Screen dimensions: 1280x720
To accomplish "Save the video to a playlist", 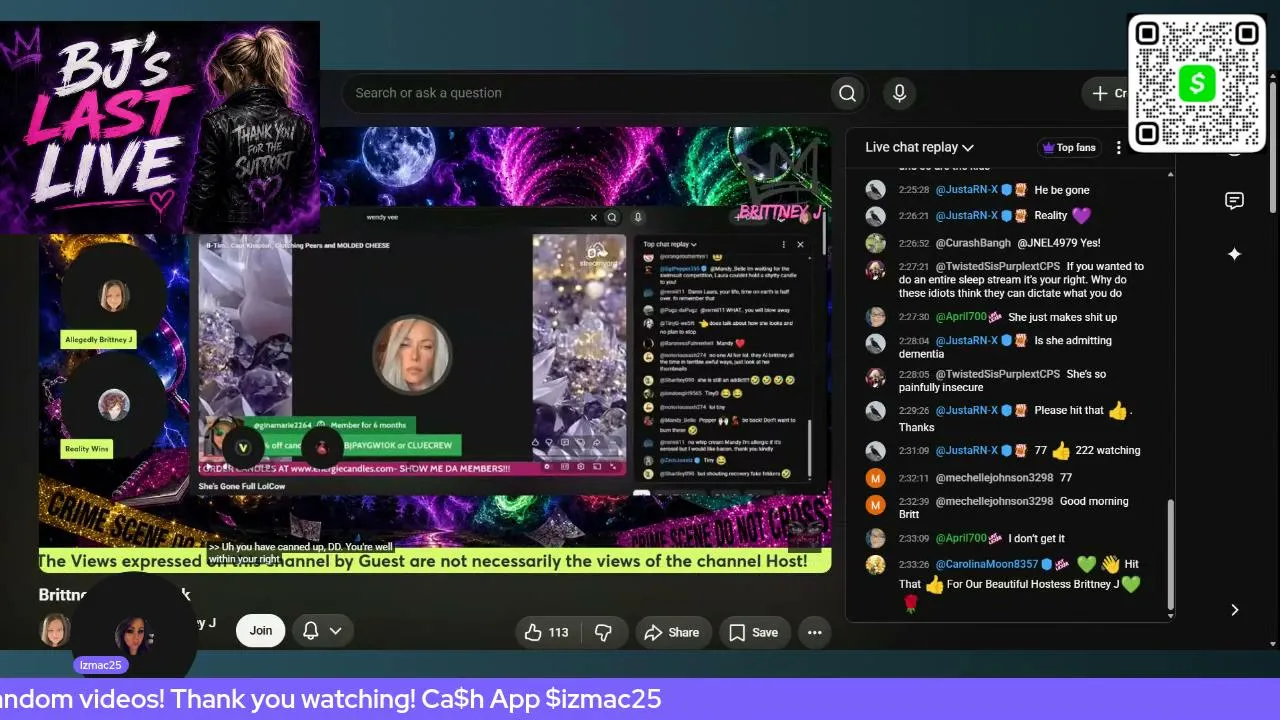I will click(753, 632).
